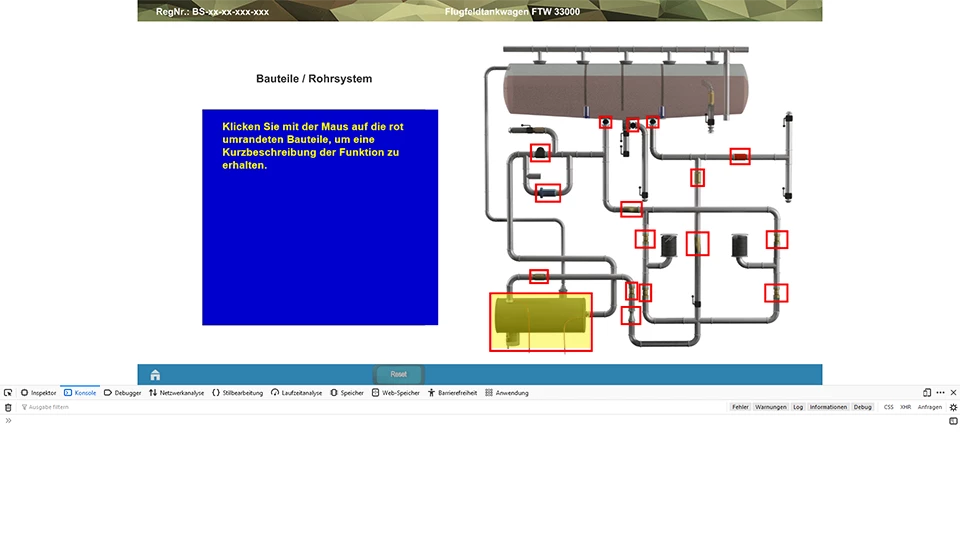Toggle the Anfragen console filter
The width and height of the screenshot is (960, 540).
929,407
